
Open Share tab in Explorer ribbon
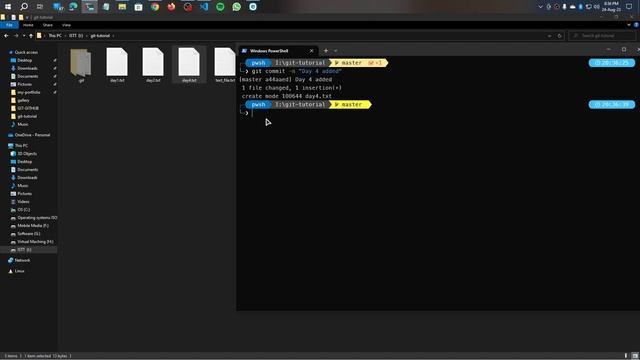pyautogui.click(x=48, y=25)
